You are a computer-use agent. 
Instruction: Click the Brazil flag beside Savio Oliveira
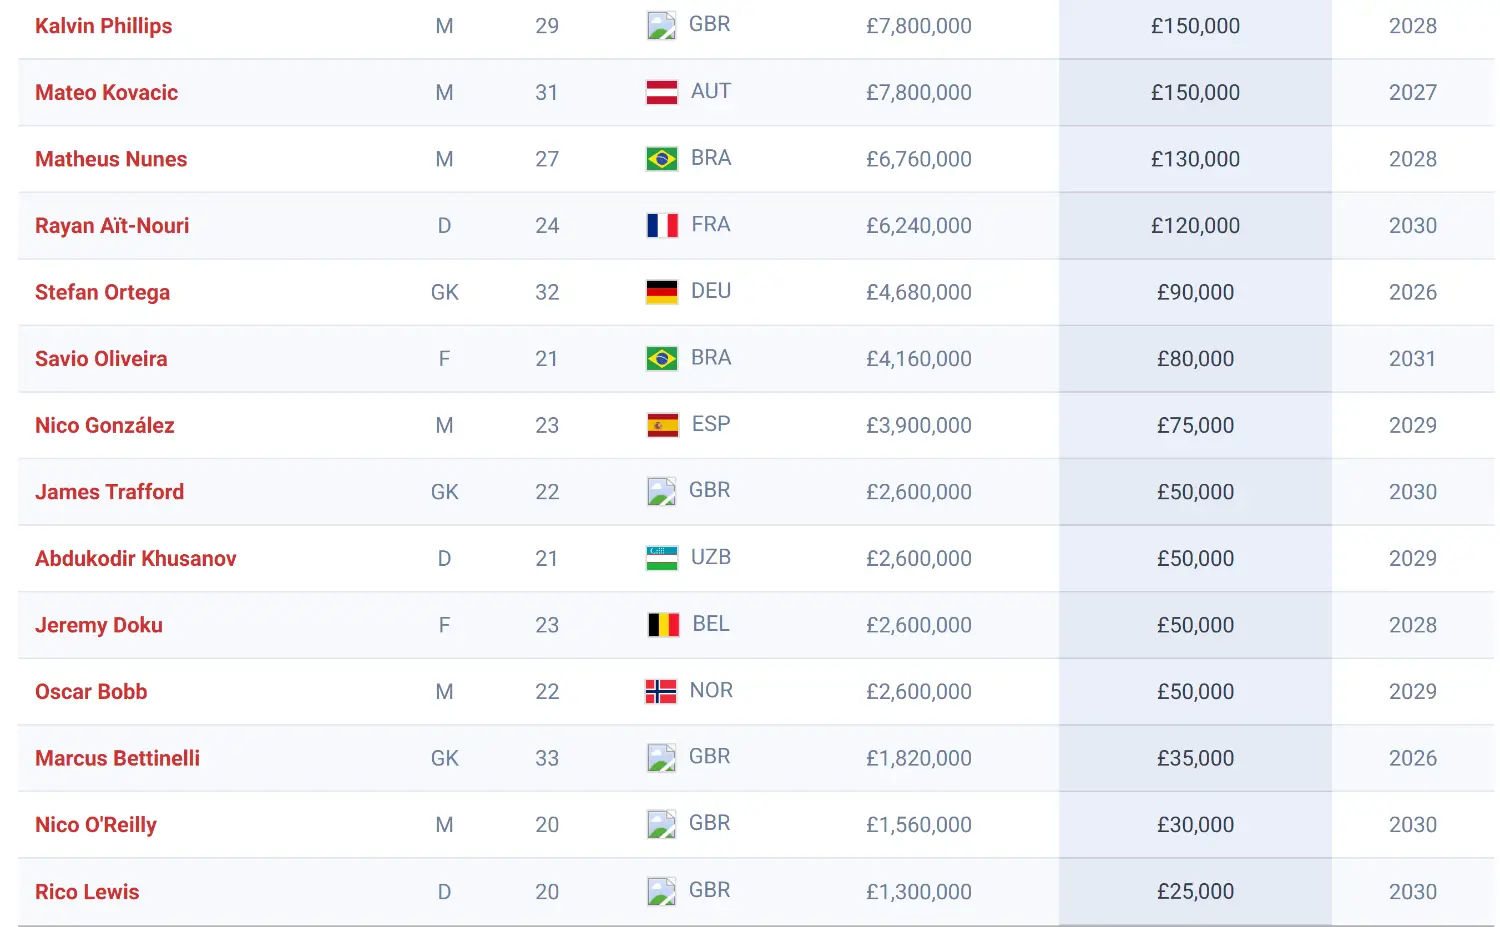pyautogui.click(x=662, y=359)
